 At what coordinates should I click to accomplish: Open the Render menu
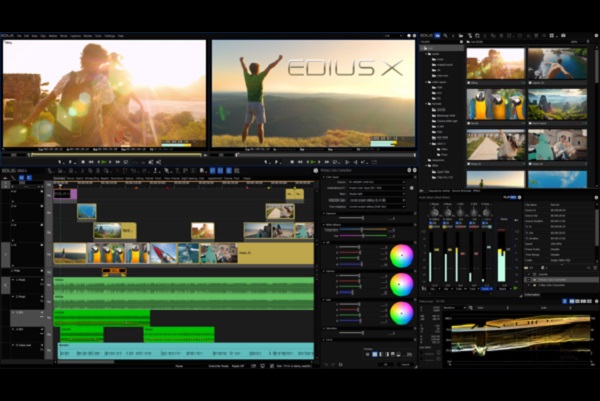tap(88, 36)
